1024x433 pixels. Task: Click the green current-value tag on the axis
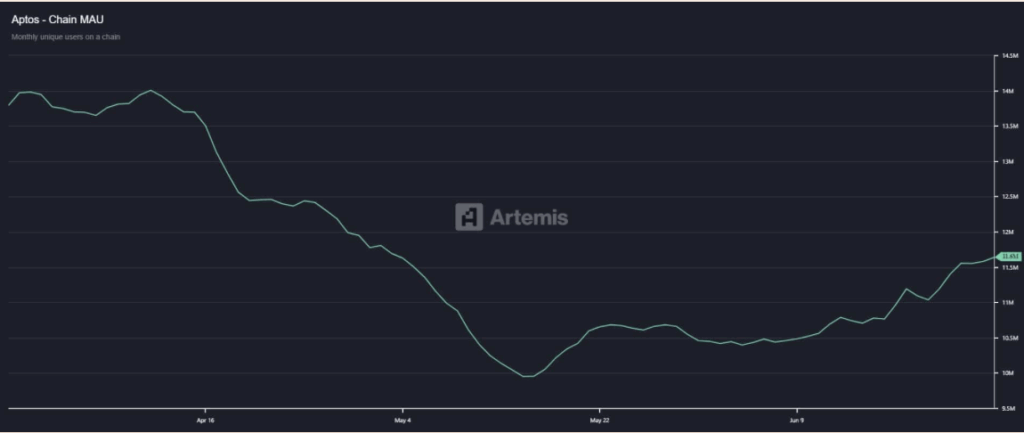click(x=1009, y=256)
